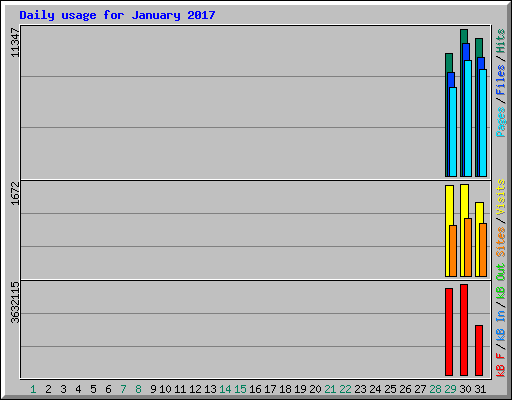Click day number 1 on the x-axis
This screenshot has width=512, height=400.
33,389
